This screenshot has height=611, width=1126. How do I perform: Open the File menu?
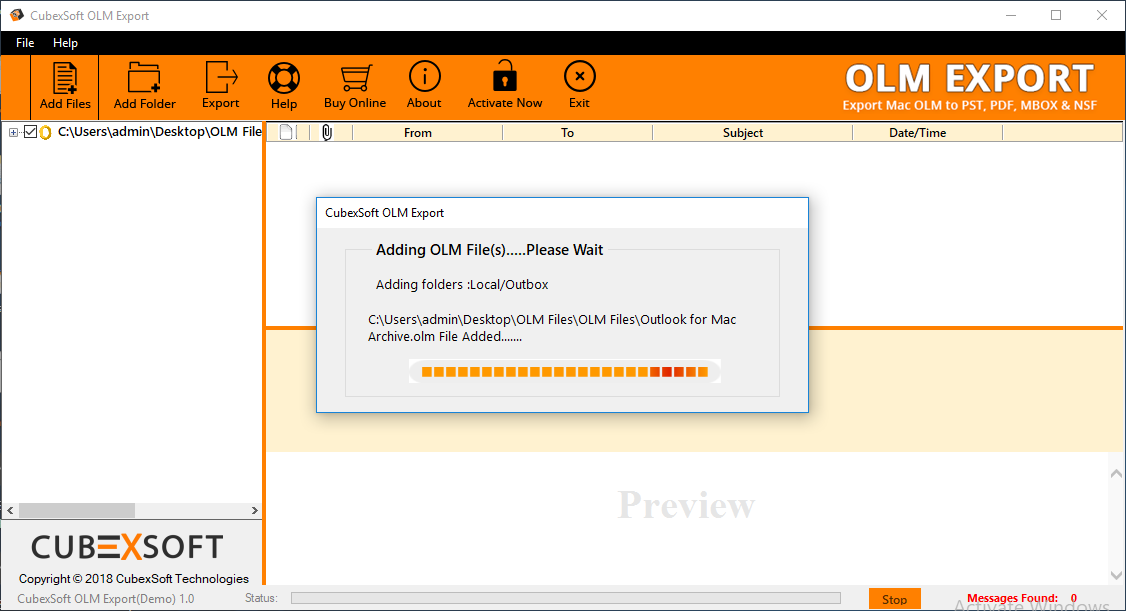[x=25, y=43]
